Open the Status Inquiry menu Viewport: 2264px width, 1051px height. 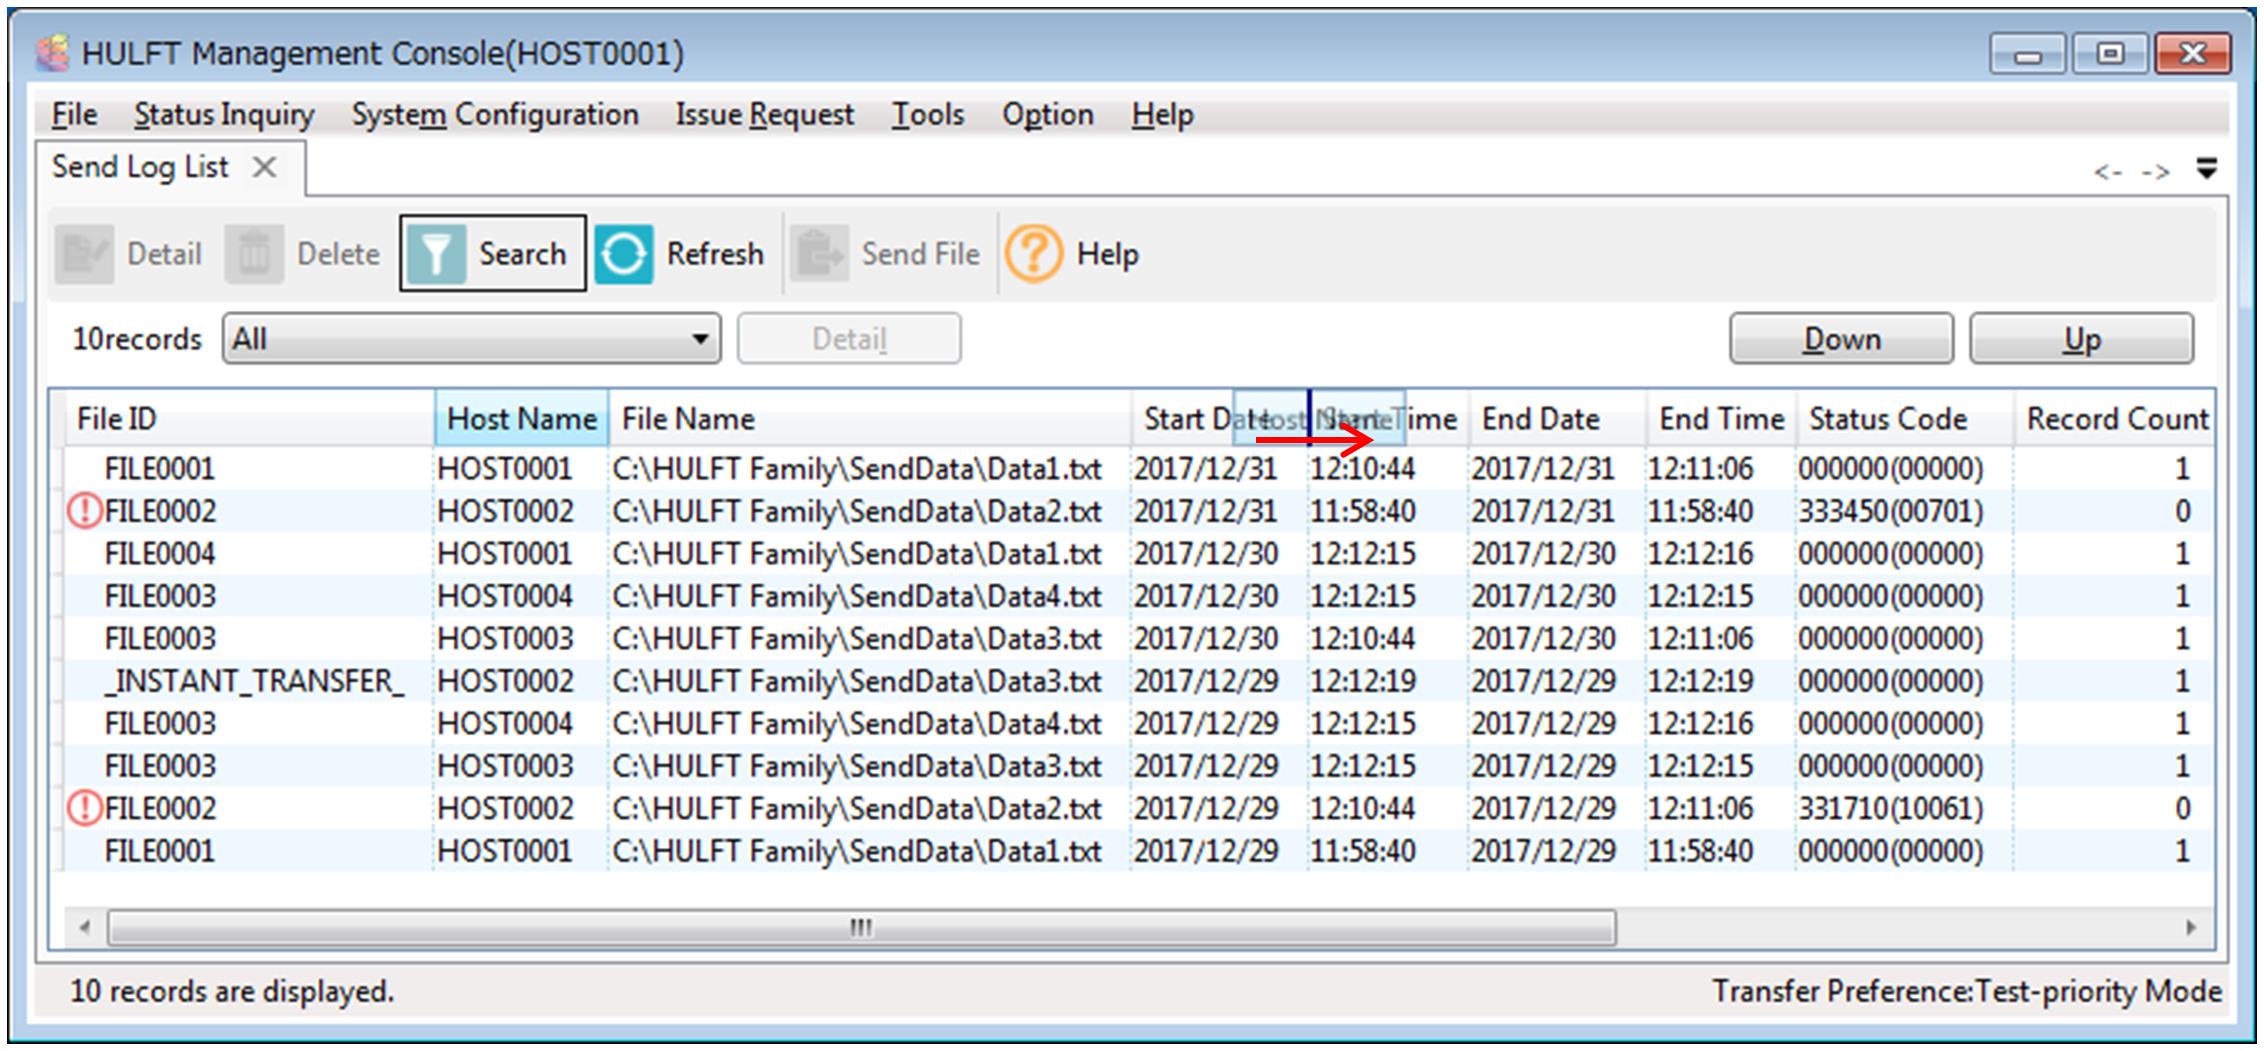pyautogui.click(x=224, y=115)
